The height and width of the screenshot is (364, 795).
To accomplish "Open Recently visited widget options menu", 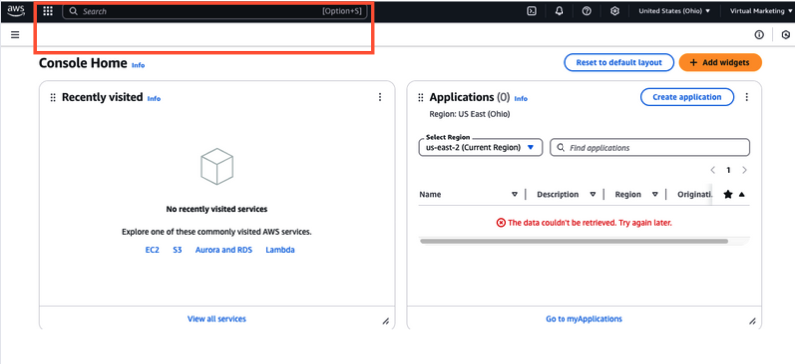I will (x=380, y=97).
